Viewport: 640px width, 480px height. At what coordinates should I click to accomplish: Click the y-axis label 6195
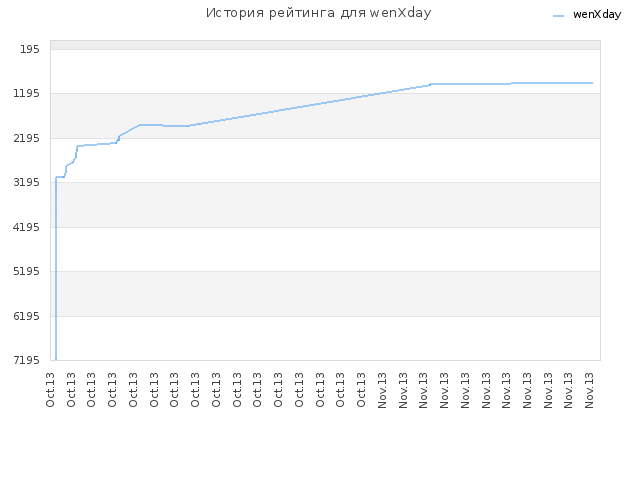(27, 316)
